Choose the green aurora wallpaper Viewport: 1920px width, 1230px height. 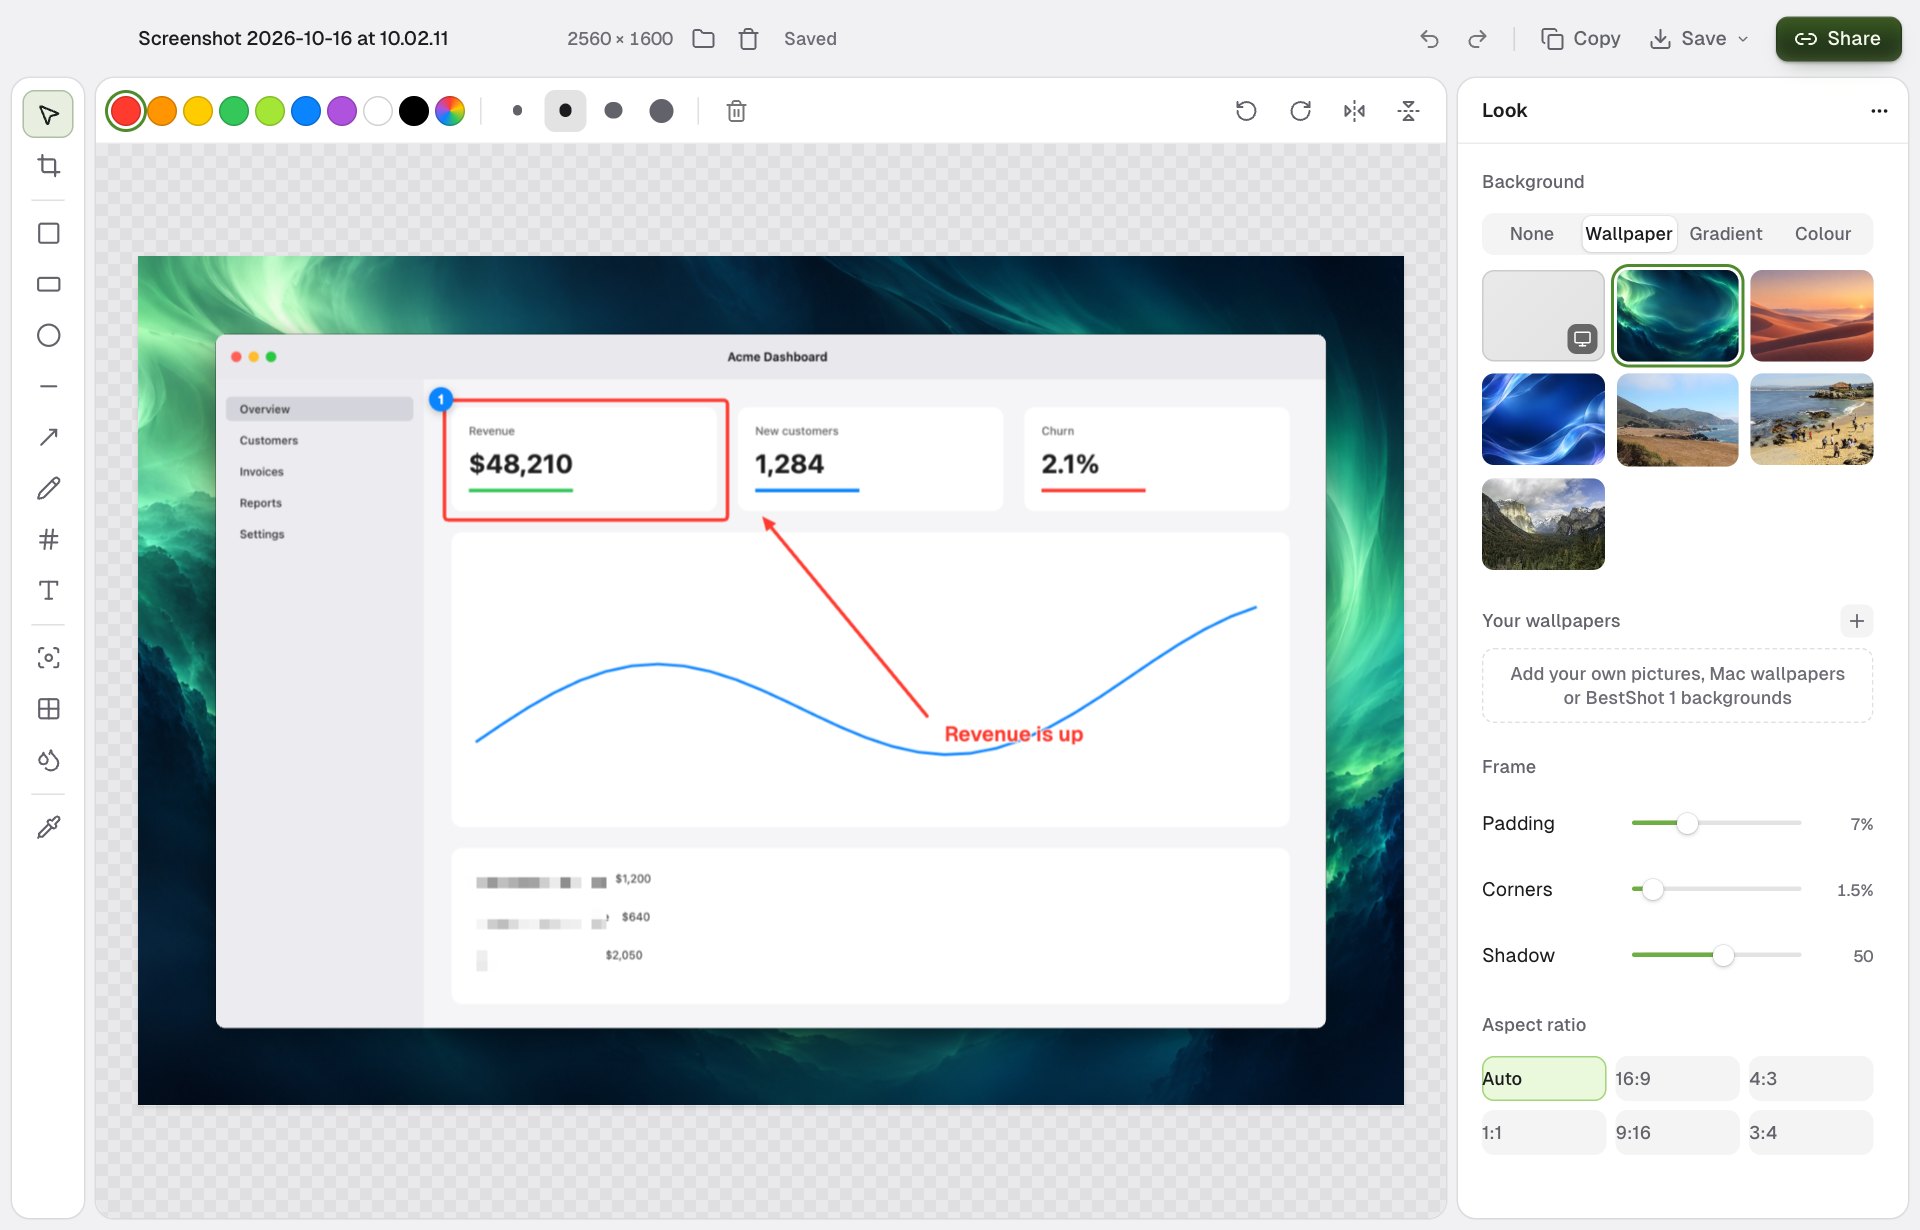(1677, 316)
